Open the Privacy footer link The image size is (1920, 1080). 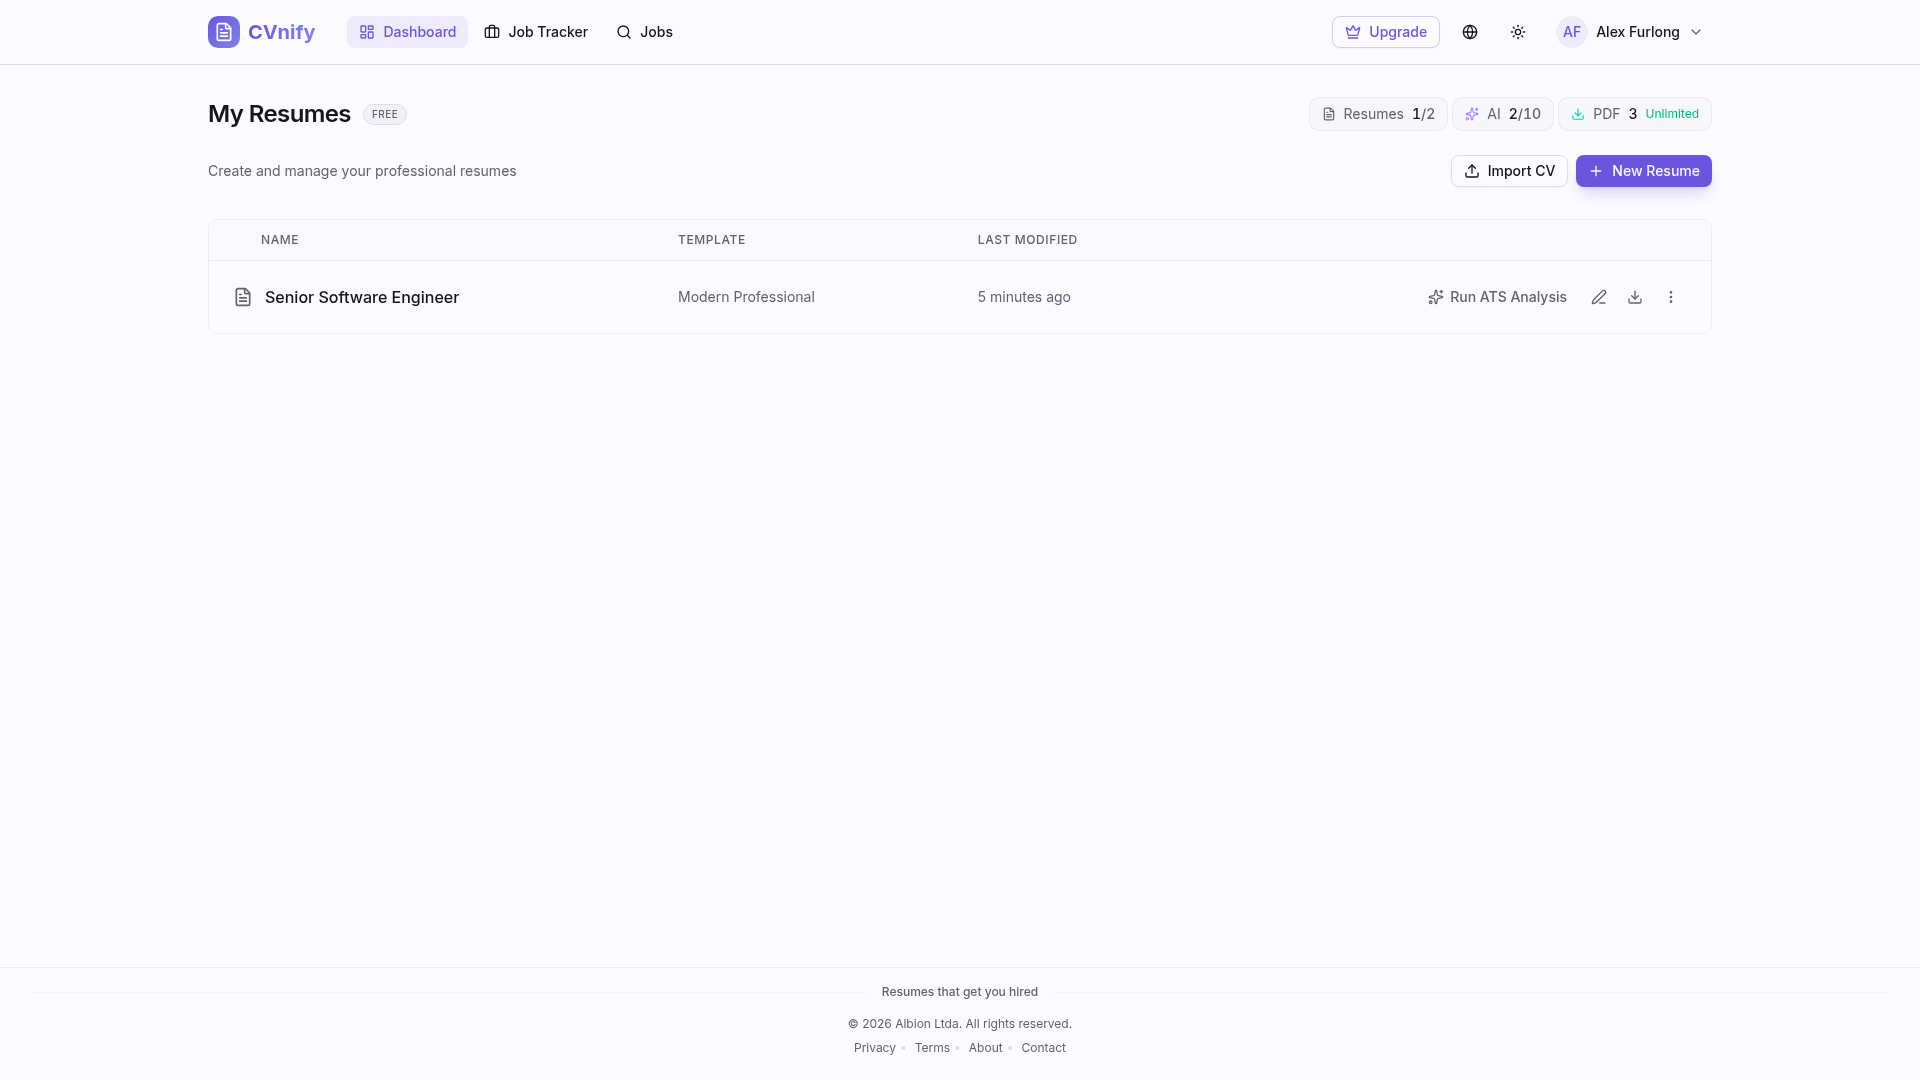click(874, 1047)
